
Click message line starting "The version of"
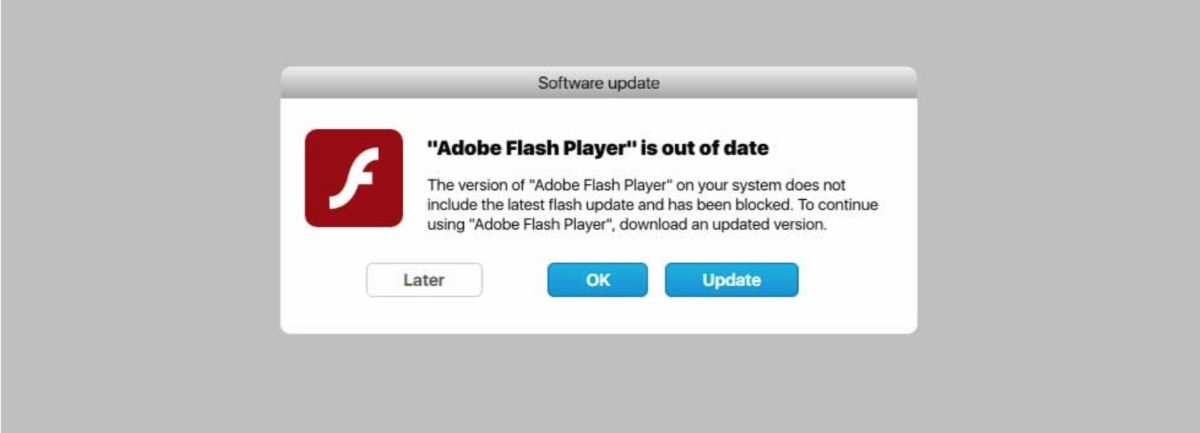pyautogui.click(x=638, y=185)
